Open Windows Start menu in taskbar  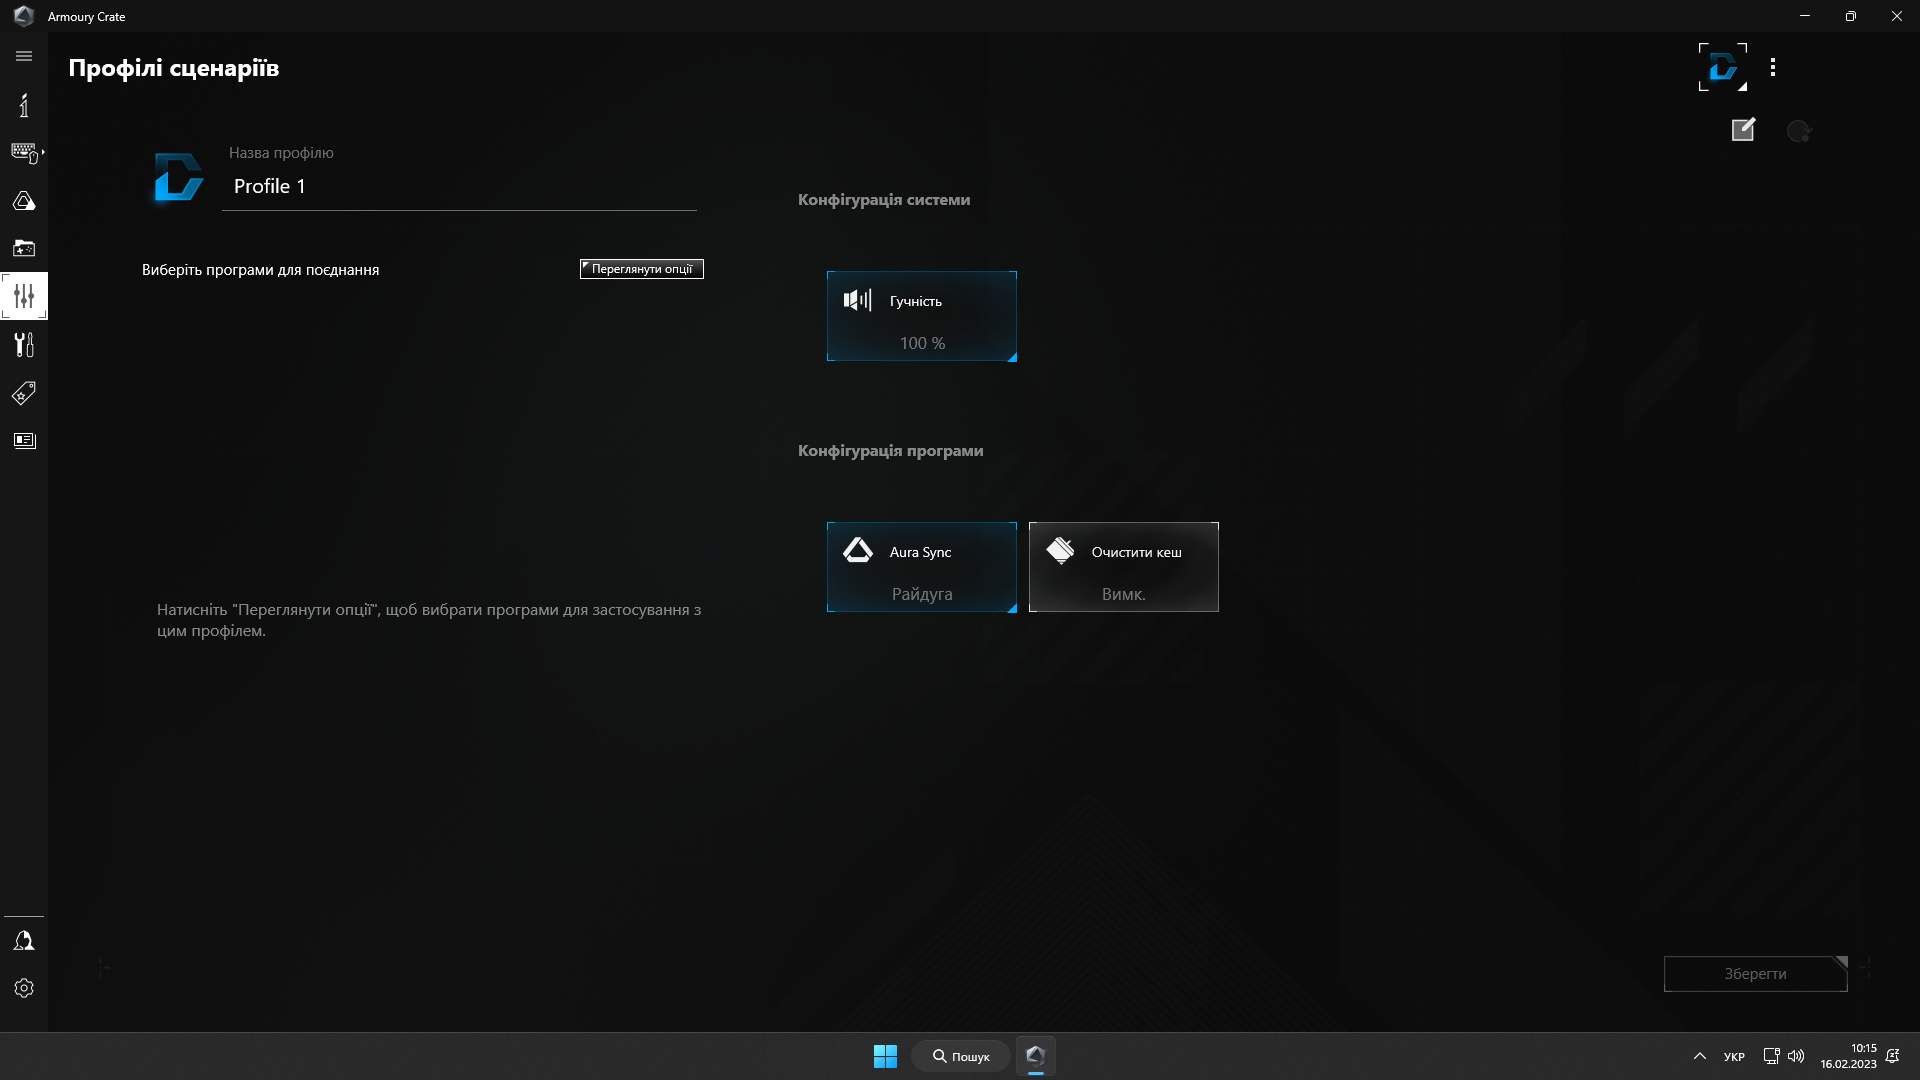coord(885,1056)
